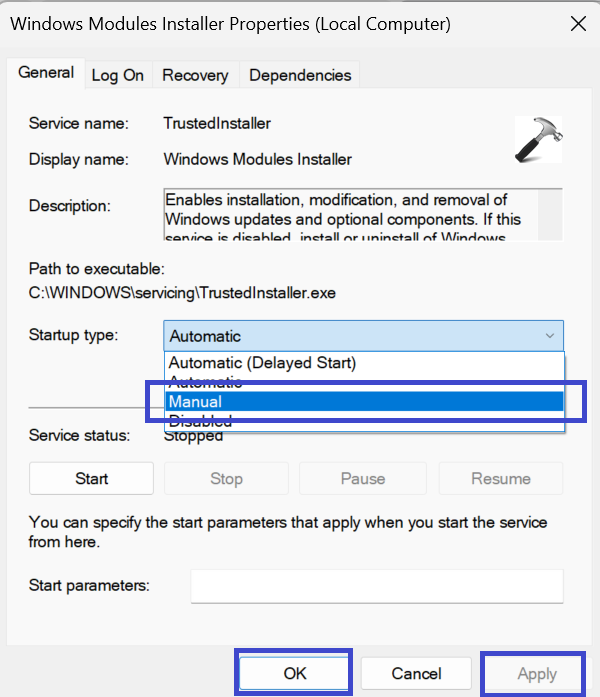Click into the Start parameters field
The image size is (600, 697).
tap(377, 586)
